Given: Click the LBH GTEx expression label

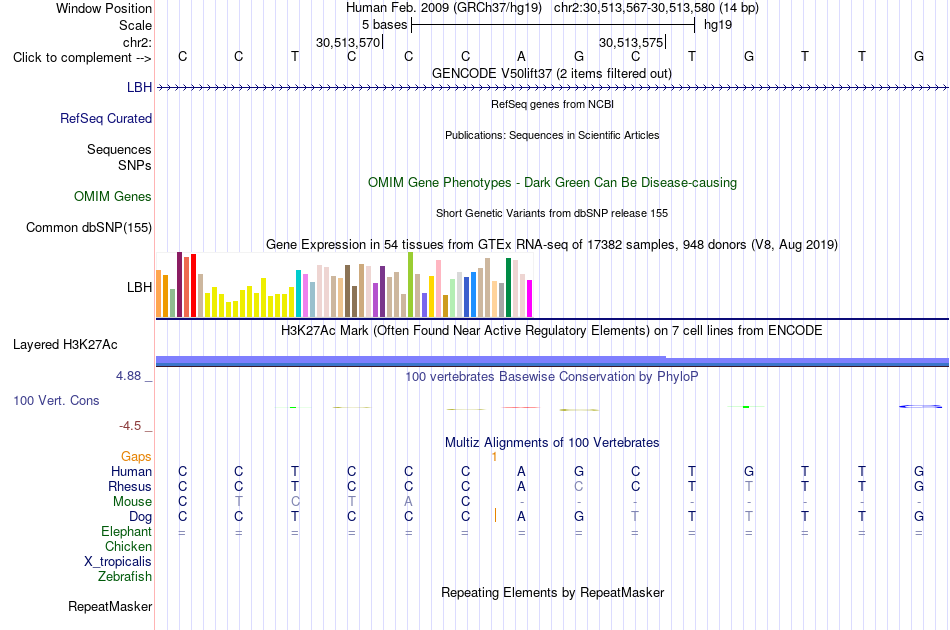Looking at the screenshot, I should pyautogui.click(x=139, y=287).
